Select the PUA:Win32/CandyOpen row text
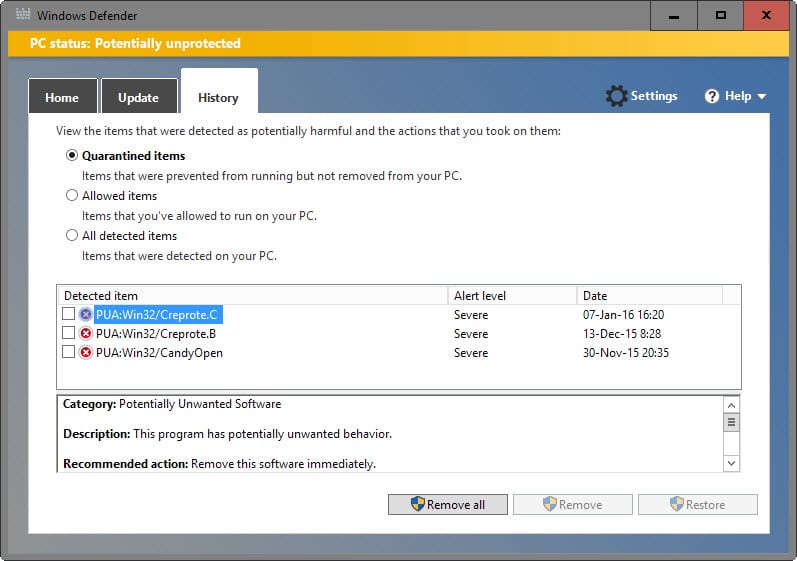The image size is (797, 561). (x=159, y=353)
